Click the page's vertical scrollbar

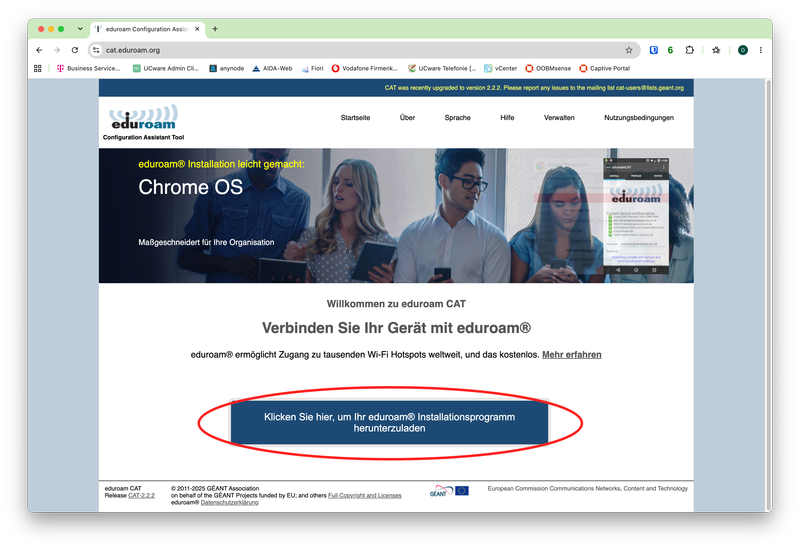(x=768, y=293)
